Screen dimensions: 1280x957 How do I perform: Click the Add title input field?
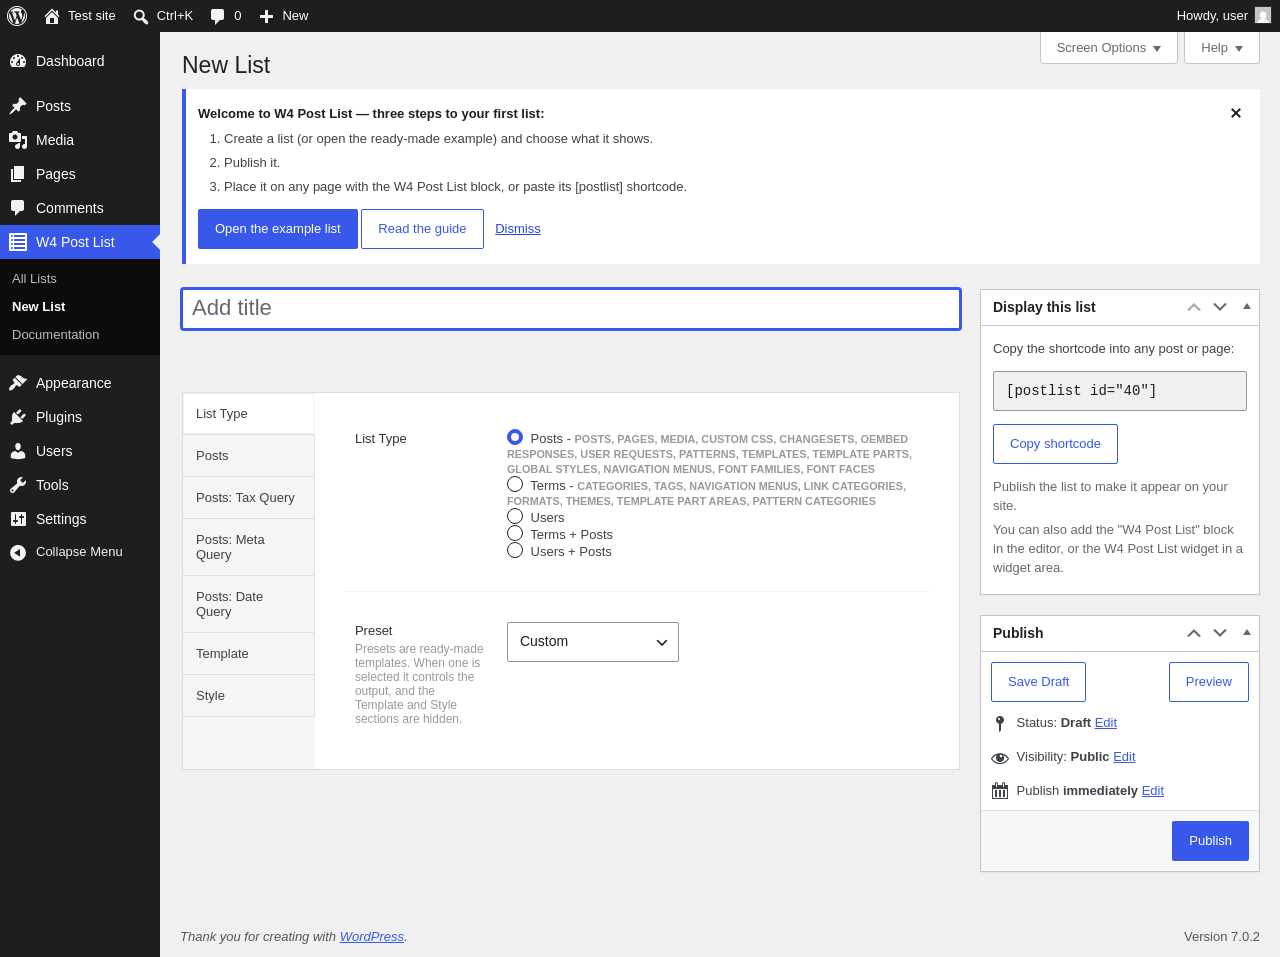pos(571,309)
